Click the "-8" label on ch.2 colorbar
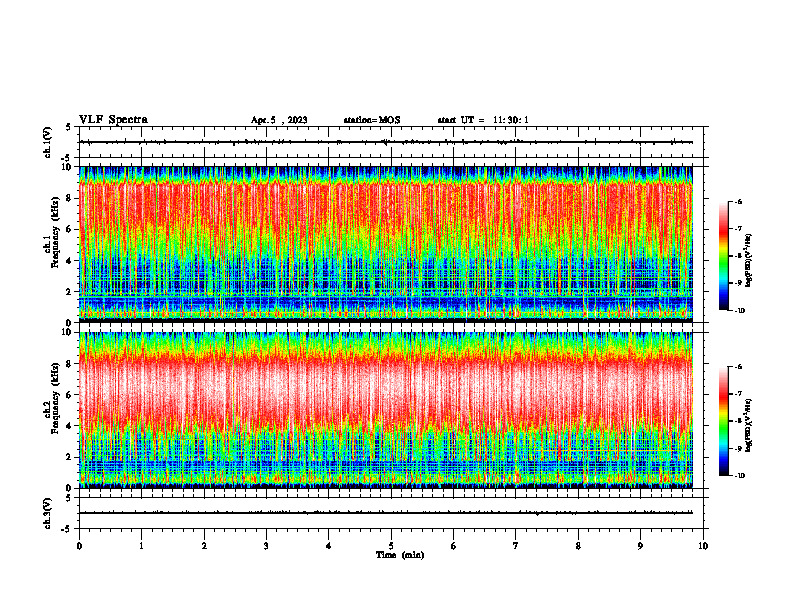 point(738,421)
